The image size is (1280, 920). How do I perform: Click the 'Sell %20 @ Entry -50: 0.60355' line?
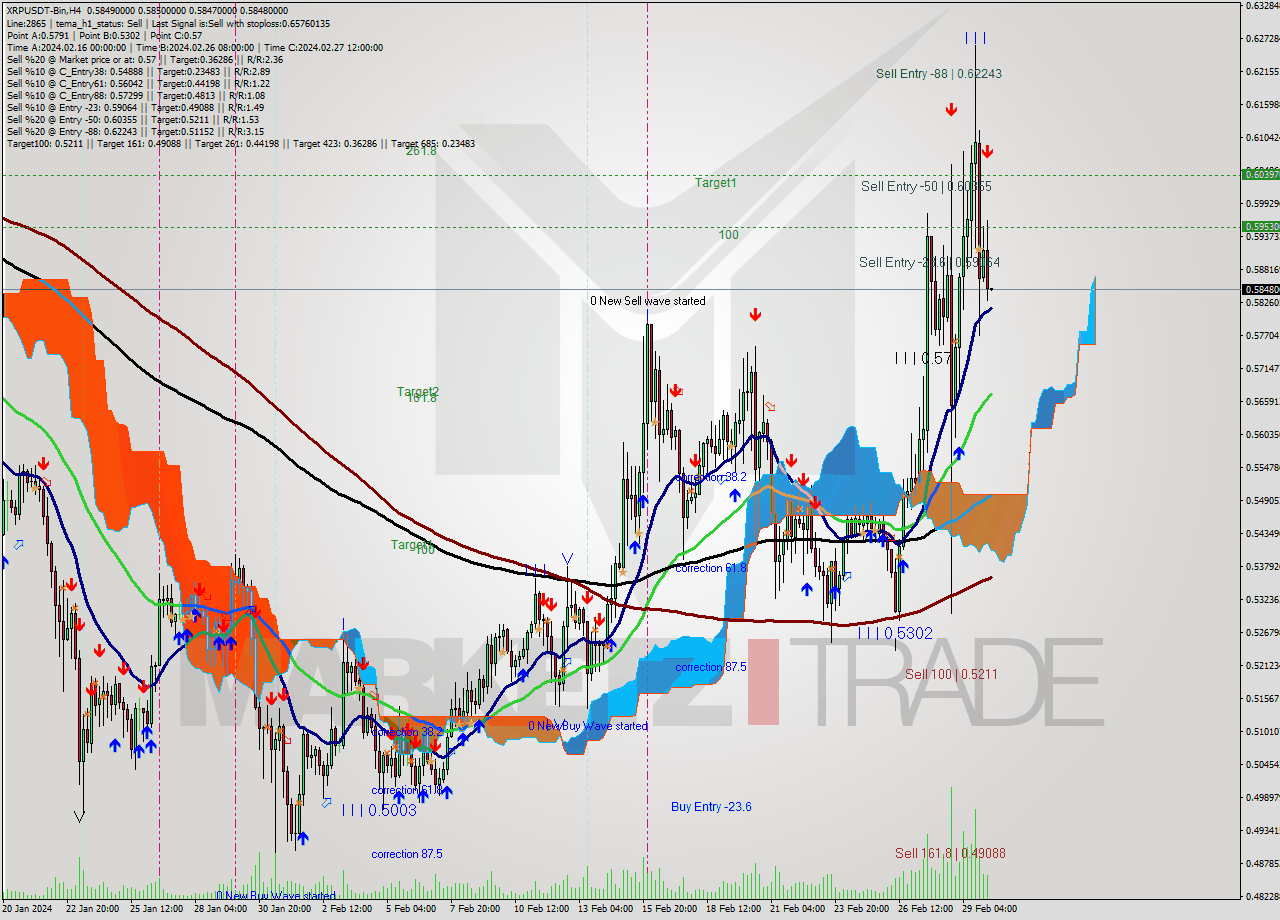coord(132,118)
